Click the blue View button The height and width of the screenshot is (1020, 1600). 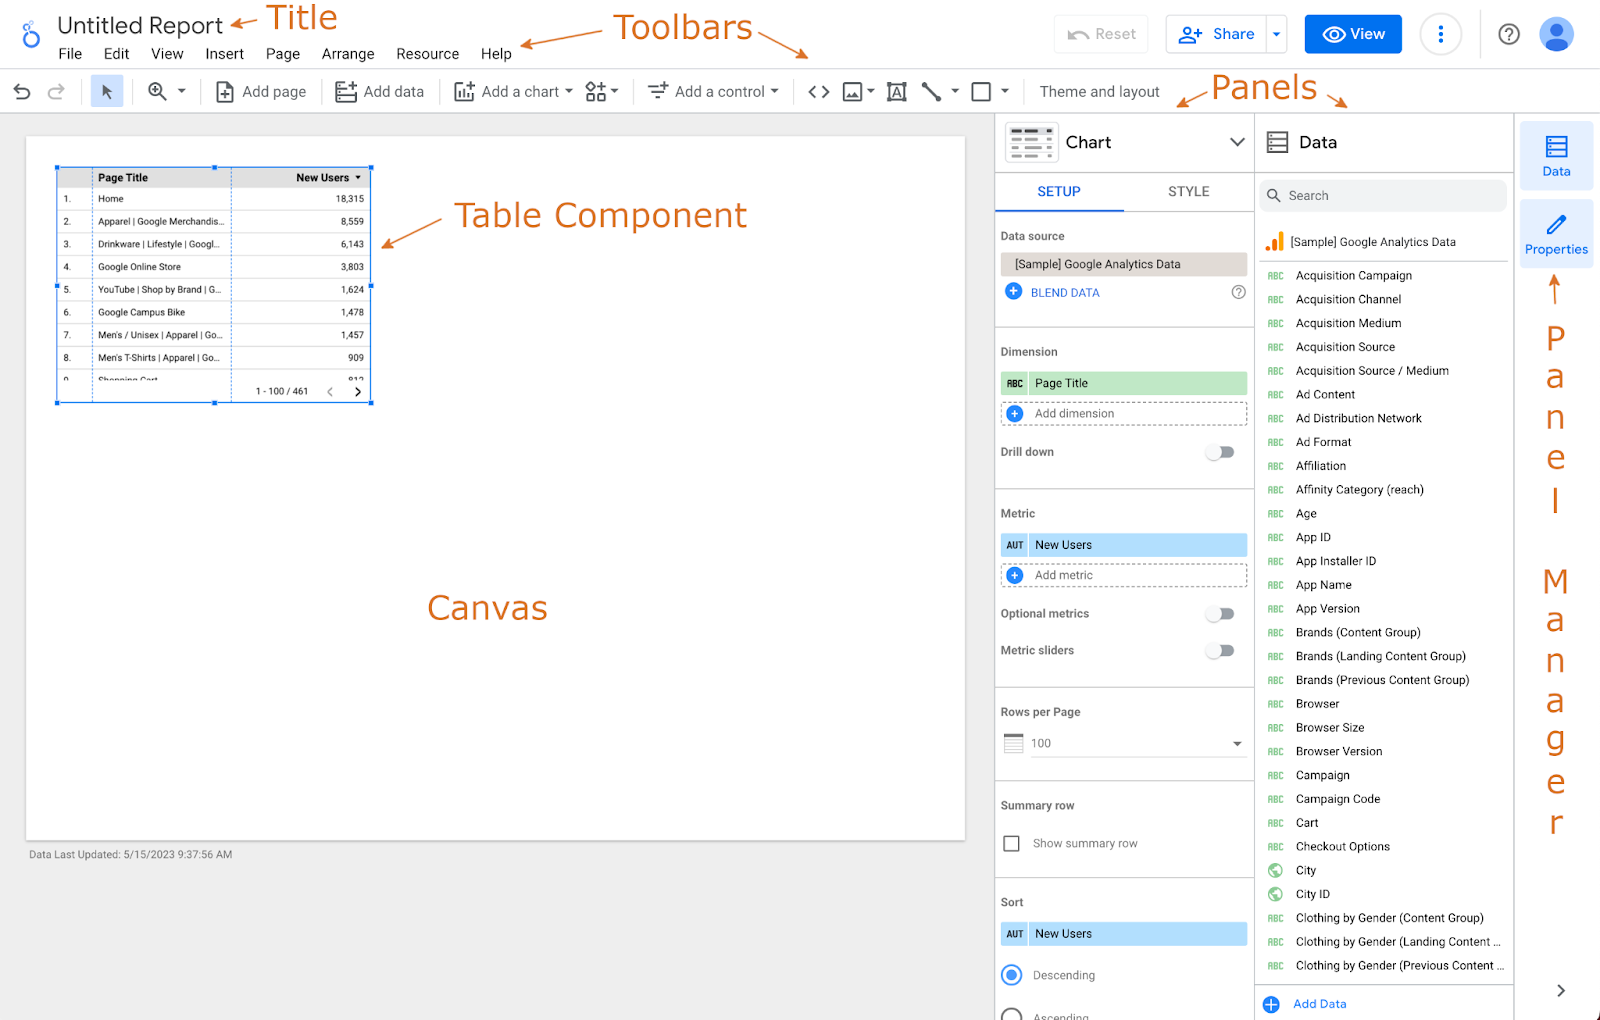[x=1353, y=35]
